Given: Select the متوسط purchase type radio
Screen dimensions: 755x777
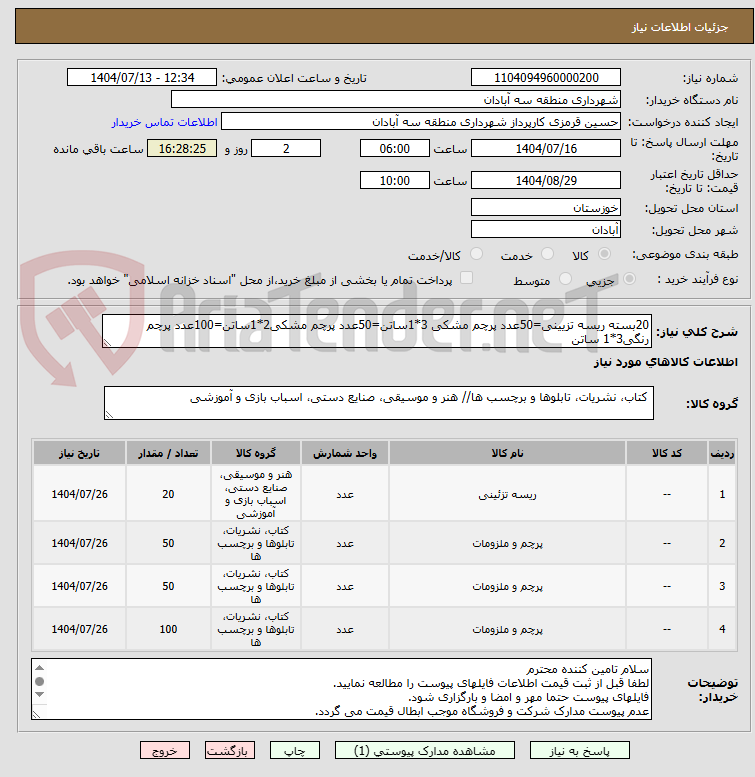Looking at the screenshot, I should click(x=565, y=279).
